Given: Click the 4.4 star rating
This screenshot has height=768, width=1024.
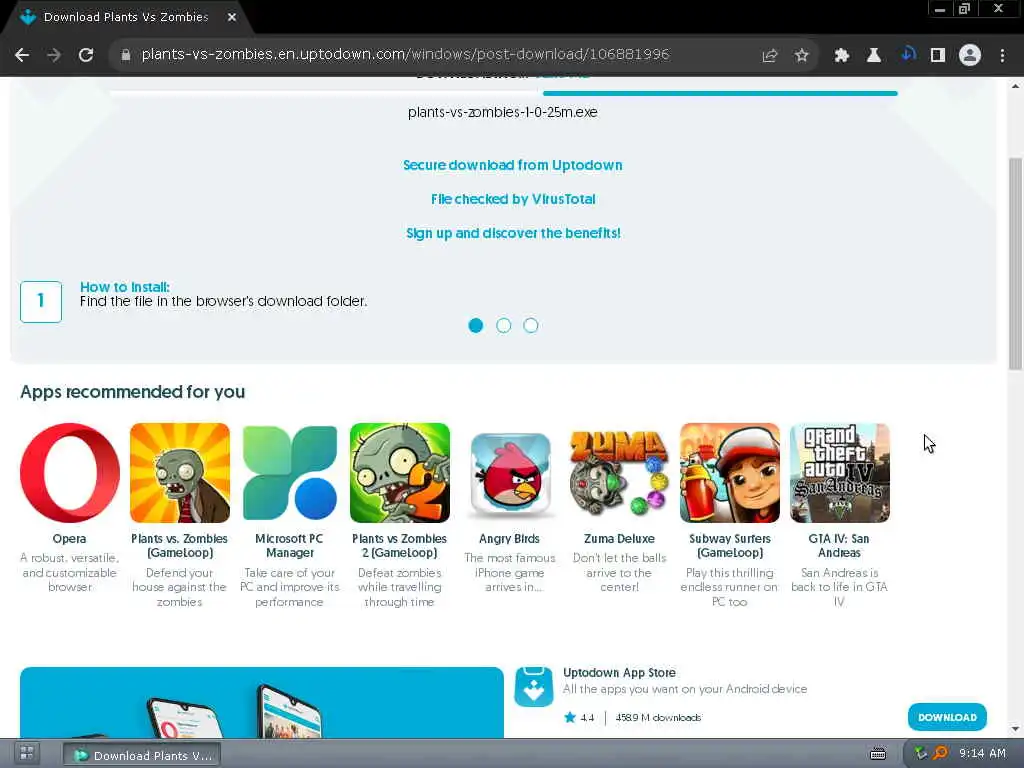Looking at the screenshot, I should tap(579, 718).
